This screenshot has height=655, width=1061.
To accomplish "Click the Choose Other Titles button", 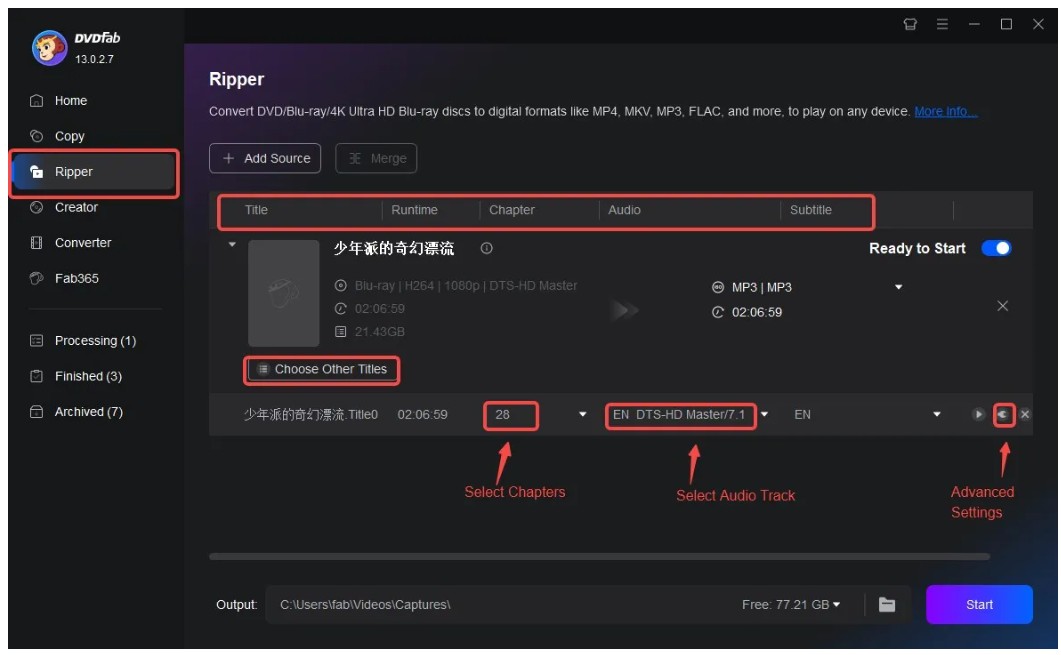I will [x=321, y=370].
